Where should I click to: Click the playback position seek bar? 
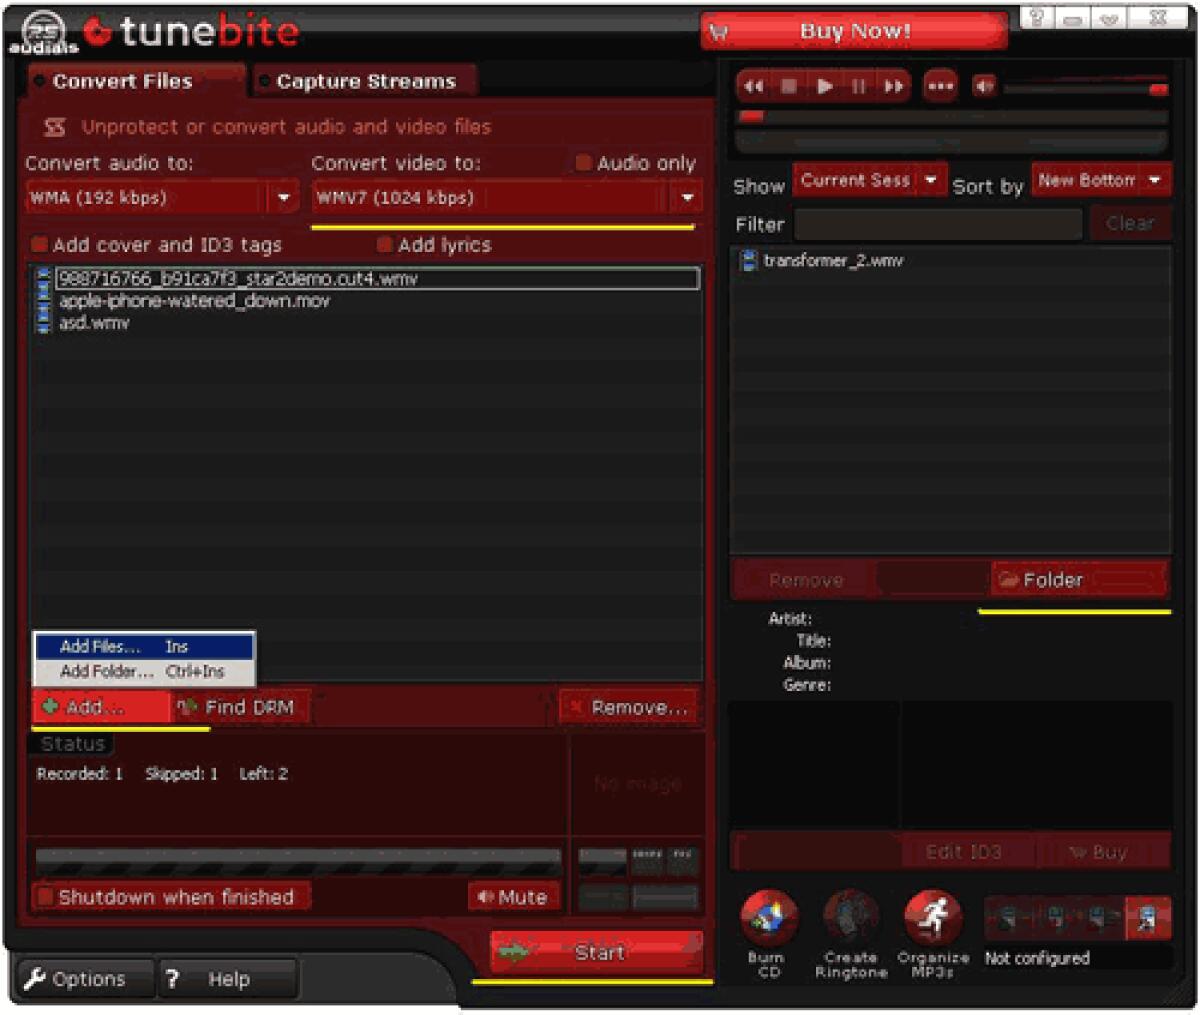pos(952,117)
